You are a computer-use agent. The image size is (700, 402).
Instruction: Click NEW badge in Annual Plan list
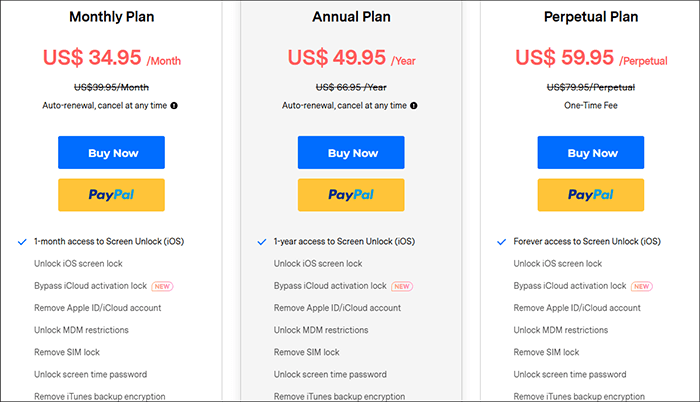pos(402,286)
